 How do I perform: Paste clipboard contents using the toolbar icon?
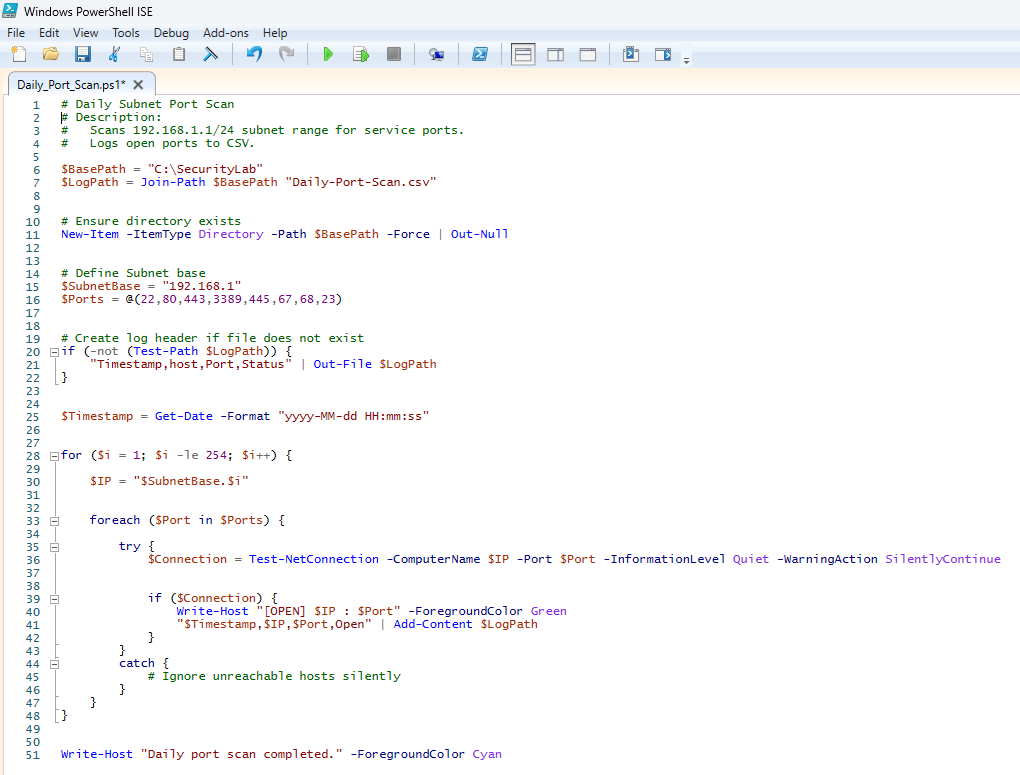point(178,54)
